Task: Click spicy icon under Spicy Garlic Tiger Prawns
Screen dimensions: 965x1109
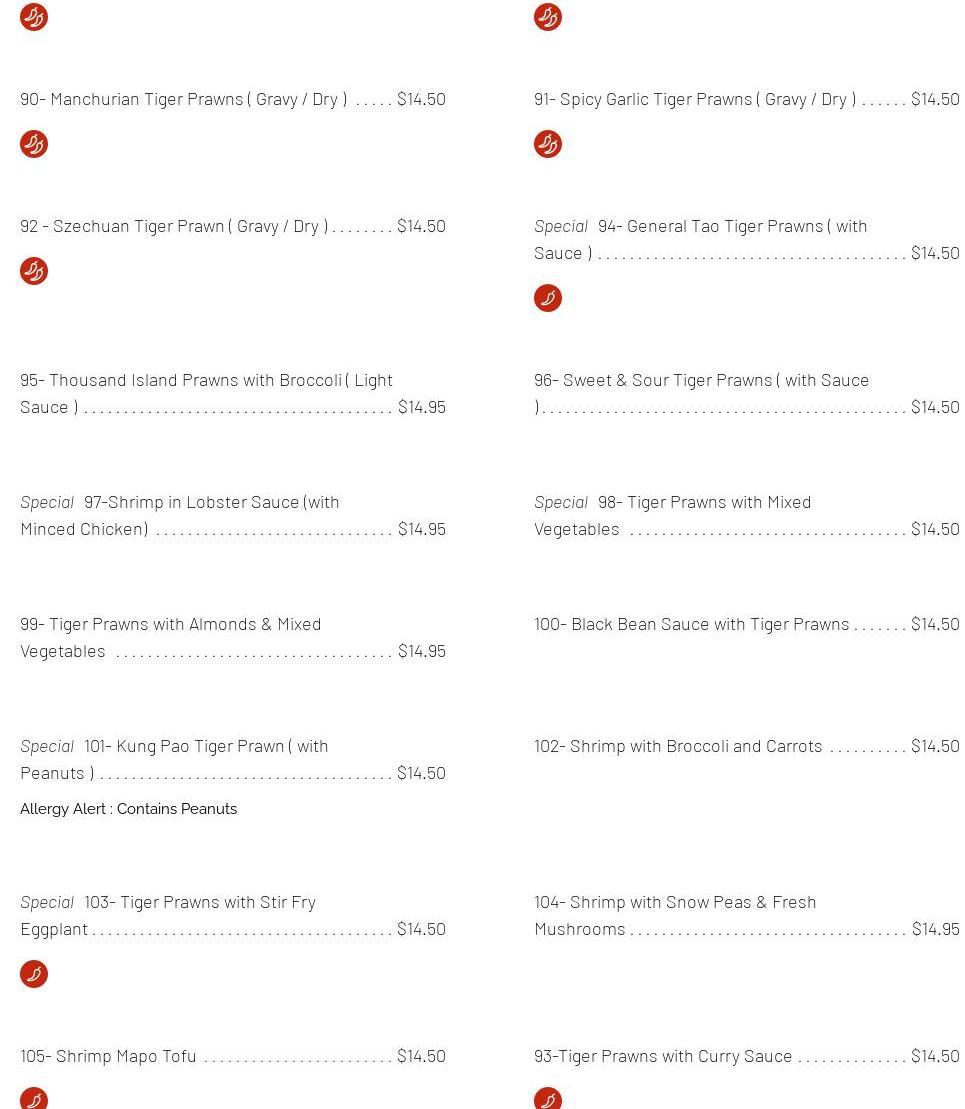Action: pos(548,144)
